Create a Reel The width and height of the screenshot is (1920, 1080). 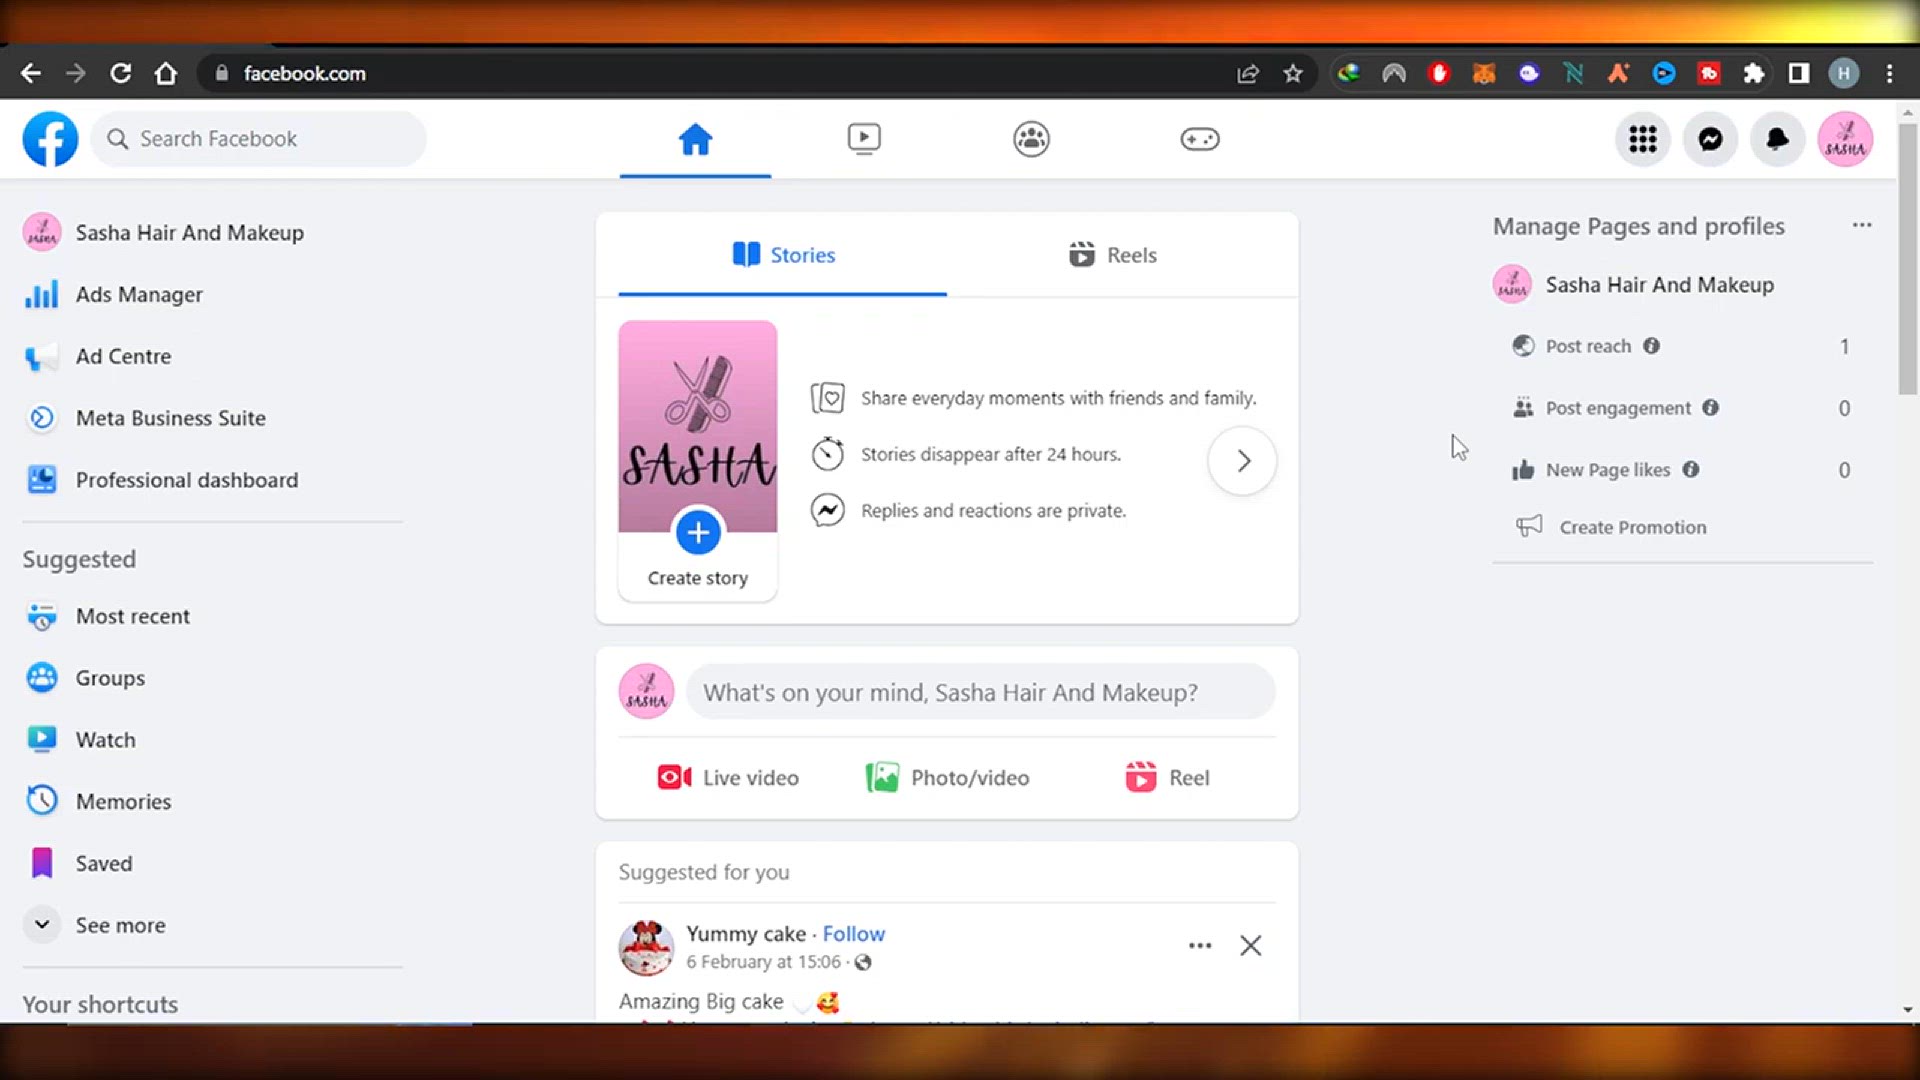[1167, 778]
